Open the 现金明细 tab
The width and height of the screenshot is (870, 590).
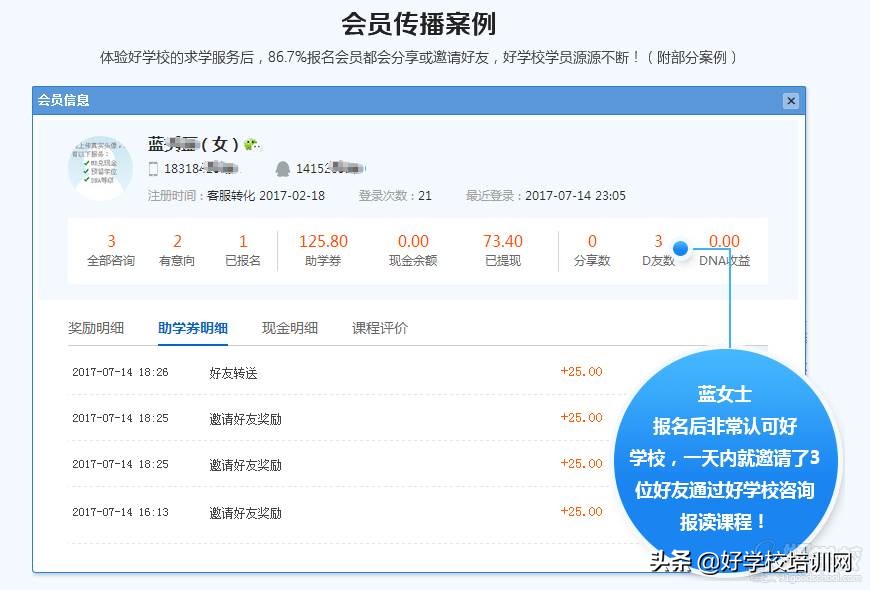pos(290,327)
